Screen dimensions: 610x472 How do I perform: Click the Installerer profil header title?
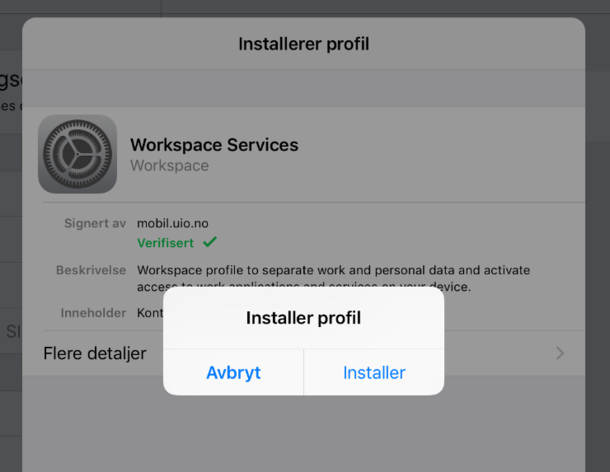pos(304,44)
